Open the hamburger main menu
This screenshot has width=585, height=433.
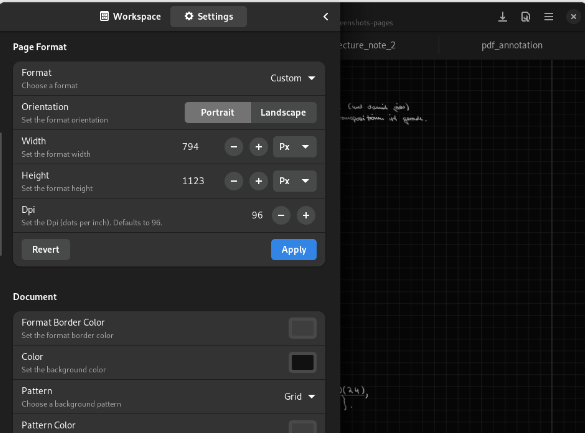548,17
